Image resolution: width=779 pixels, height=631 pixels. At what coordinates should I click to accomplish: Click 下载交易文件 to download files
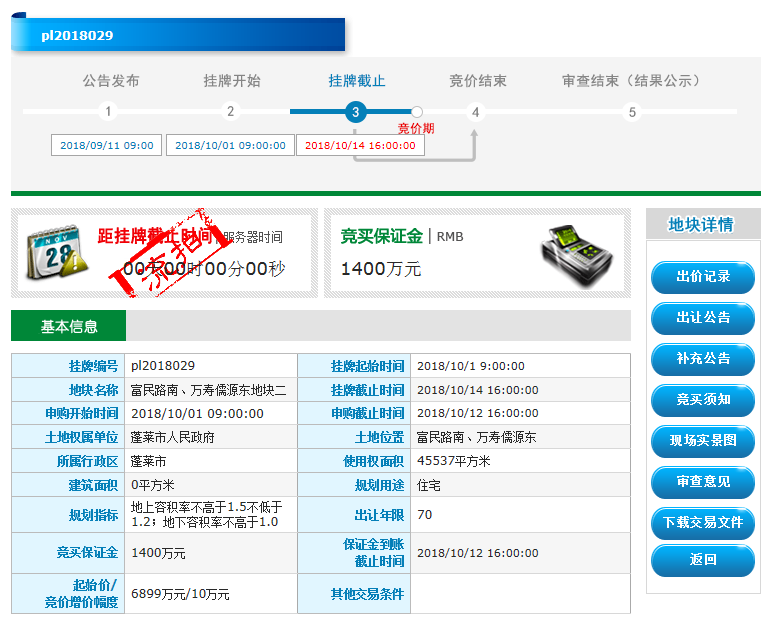tap(703, 523)
